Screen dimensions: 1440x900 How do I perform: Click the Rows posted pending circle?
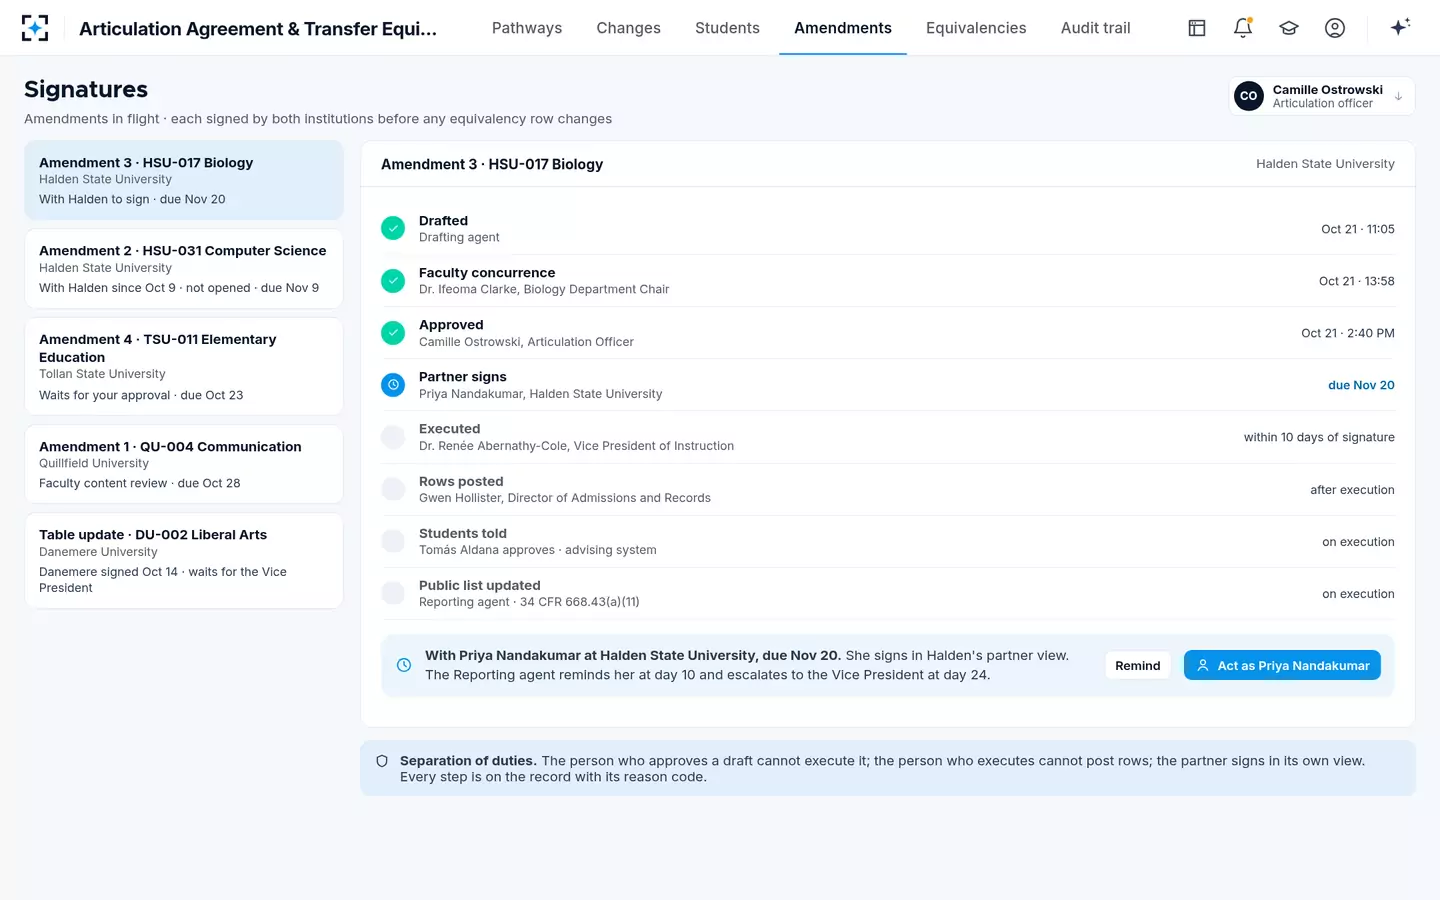click(x=393, y=489)
